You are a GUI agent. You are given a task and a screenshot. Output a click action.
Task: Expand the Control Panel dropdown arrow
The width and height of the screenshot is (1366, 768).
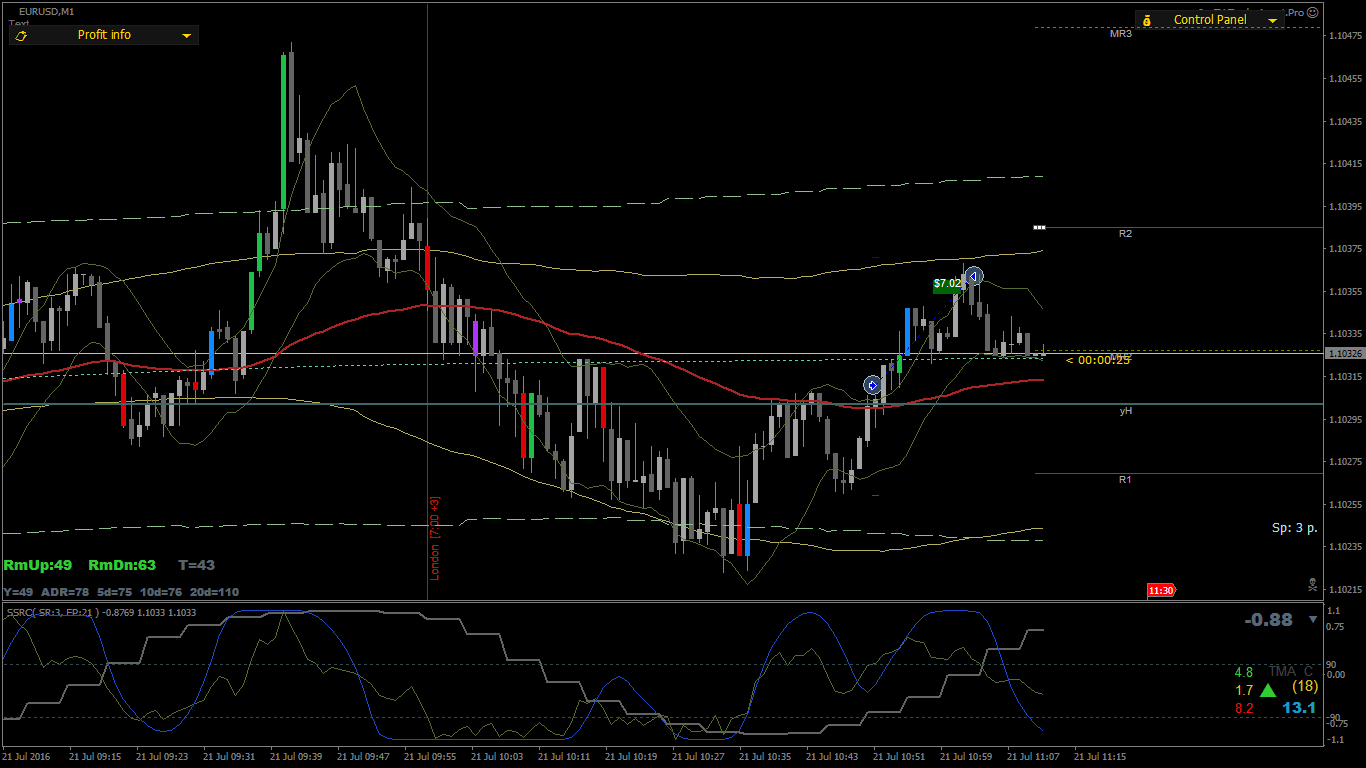(x=1272, y=21)
